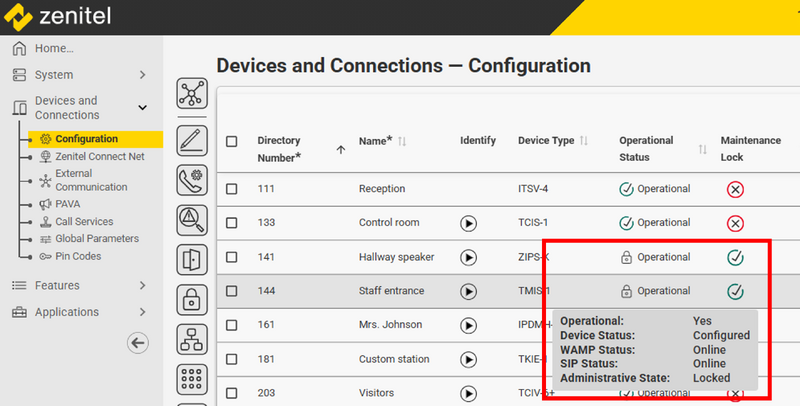
Task: Identify the Mrs. Johnson device
Action: click(x=468, y=325)
